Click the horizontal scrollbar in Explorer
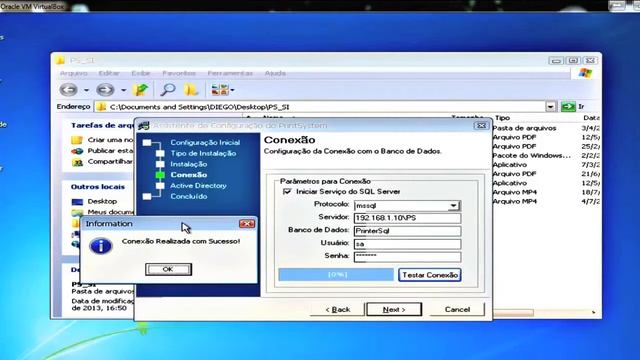Viewport: 640px width, 360px height. (513, 313)
